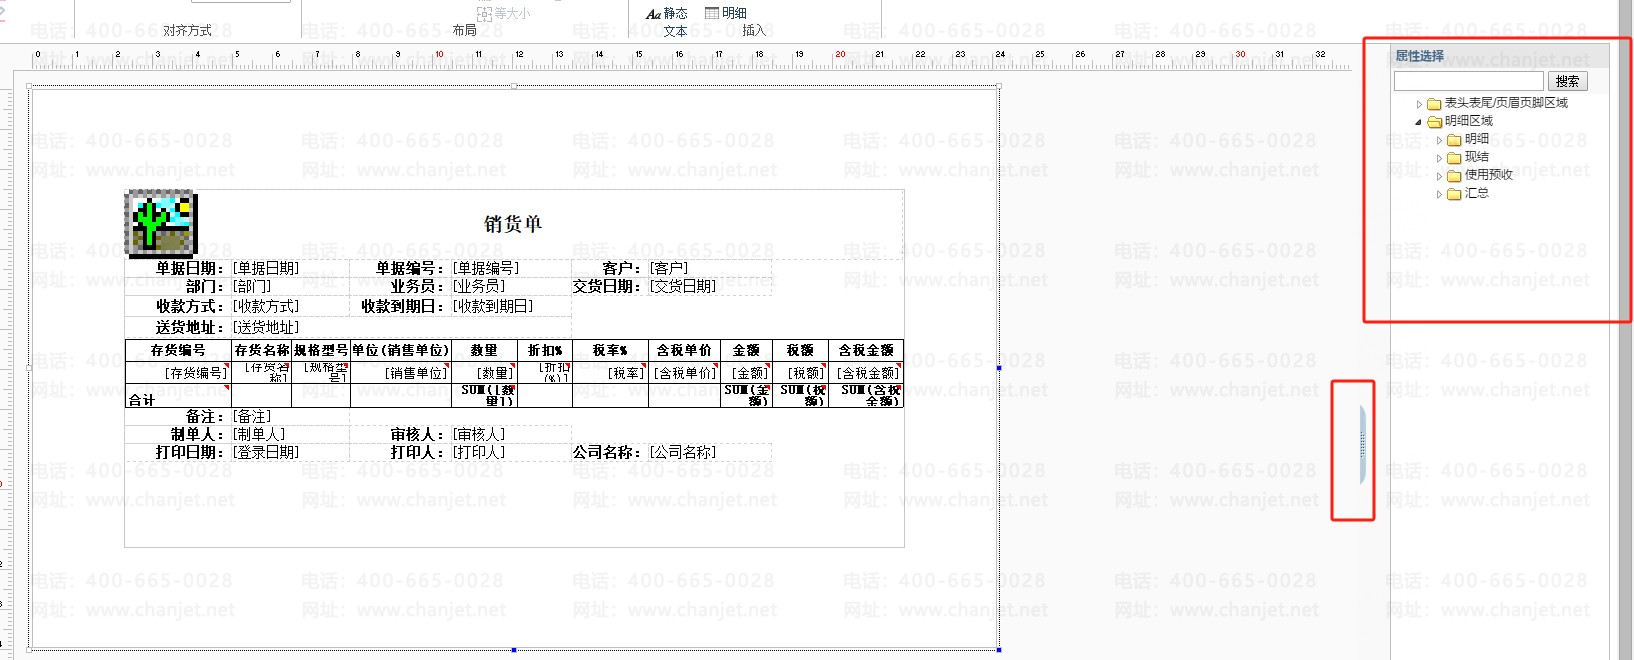1634x660 pixels.
Task: Collapse the 明细区域 tree node
Action: pyautogui.click(x=1418, y=122)
